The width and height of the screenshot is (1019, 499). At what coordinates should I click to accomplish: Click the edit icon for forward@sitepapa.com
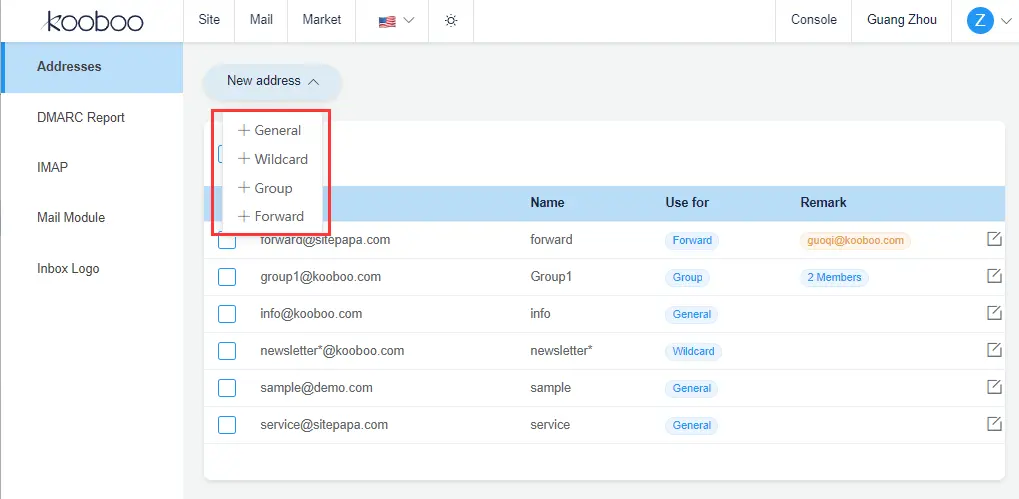pos(994,239)
